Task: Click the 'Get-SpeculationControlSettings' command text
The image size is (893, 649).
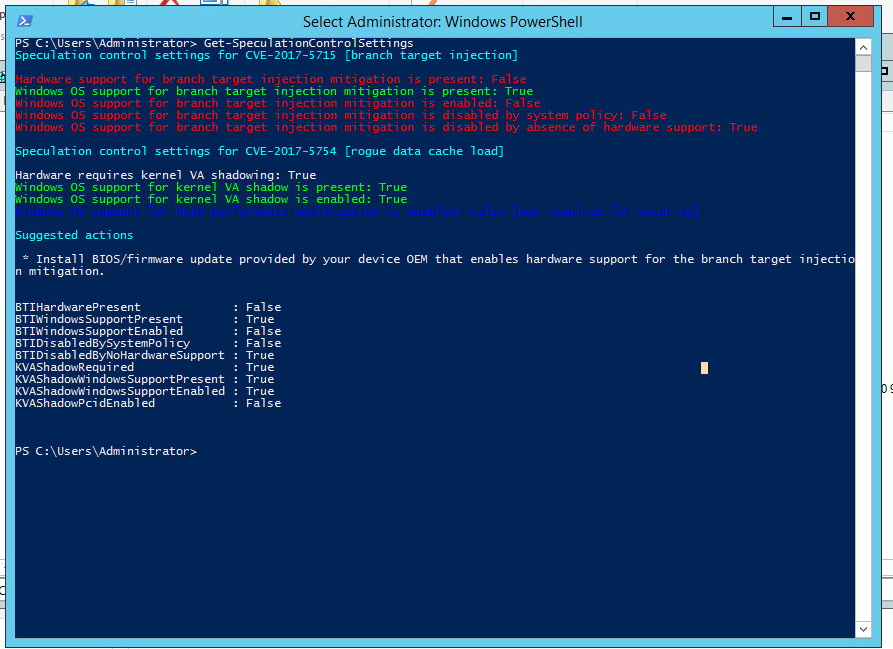Action: (309, 43)
